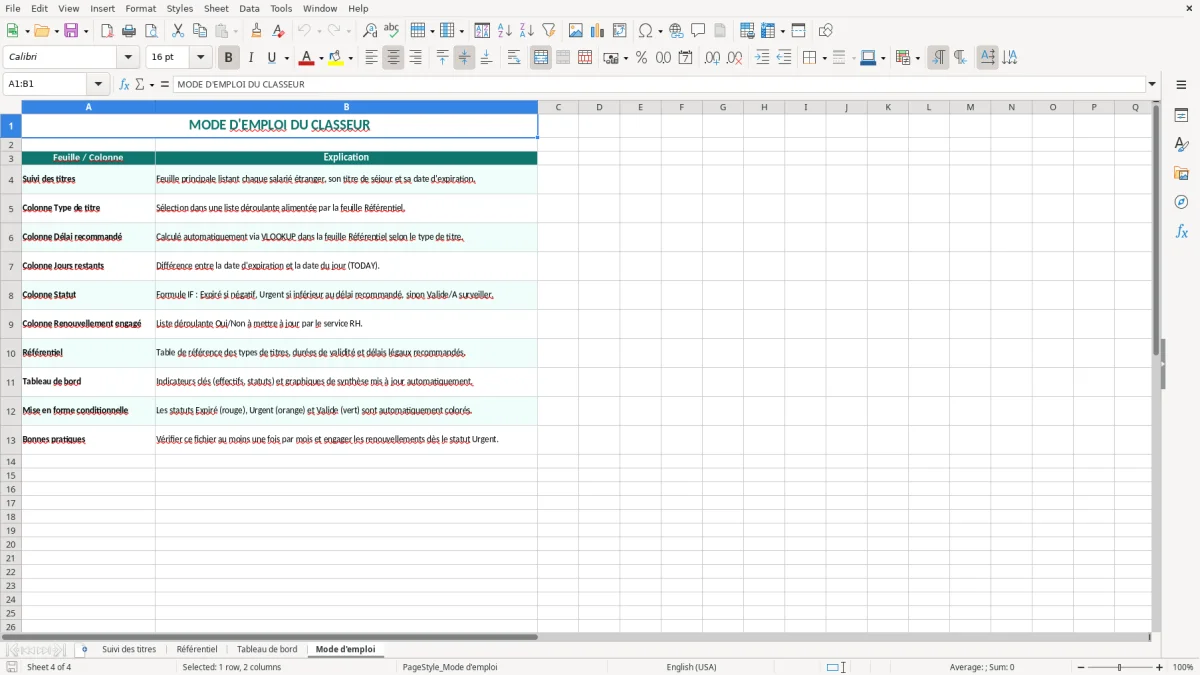
Task: Switch to the Suivi des titres sheet tab
Action: 129,649
